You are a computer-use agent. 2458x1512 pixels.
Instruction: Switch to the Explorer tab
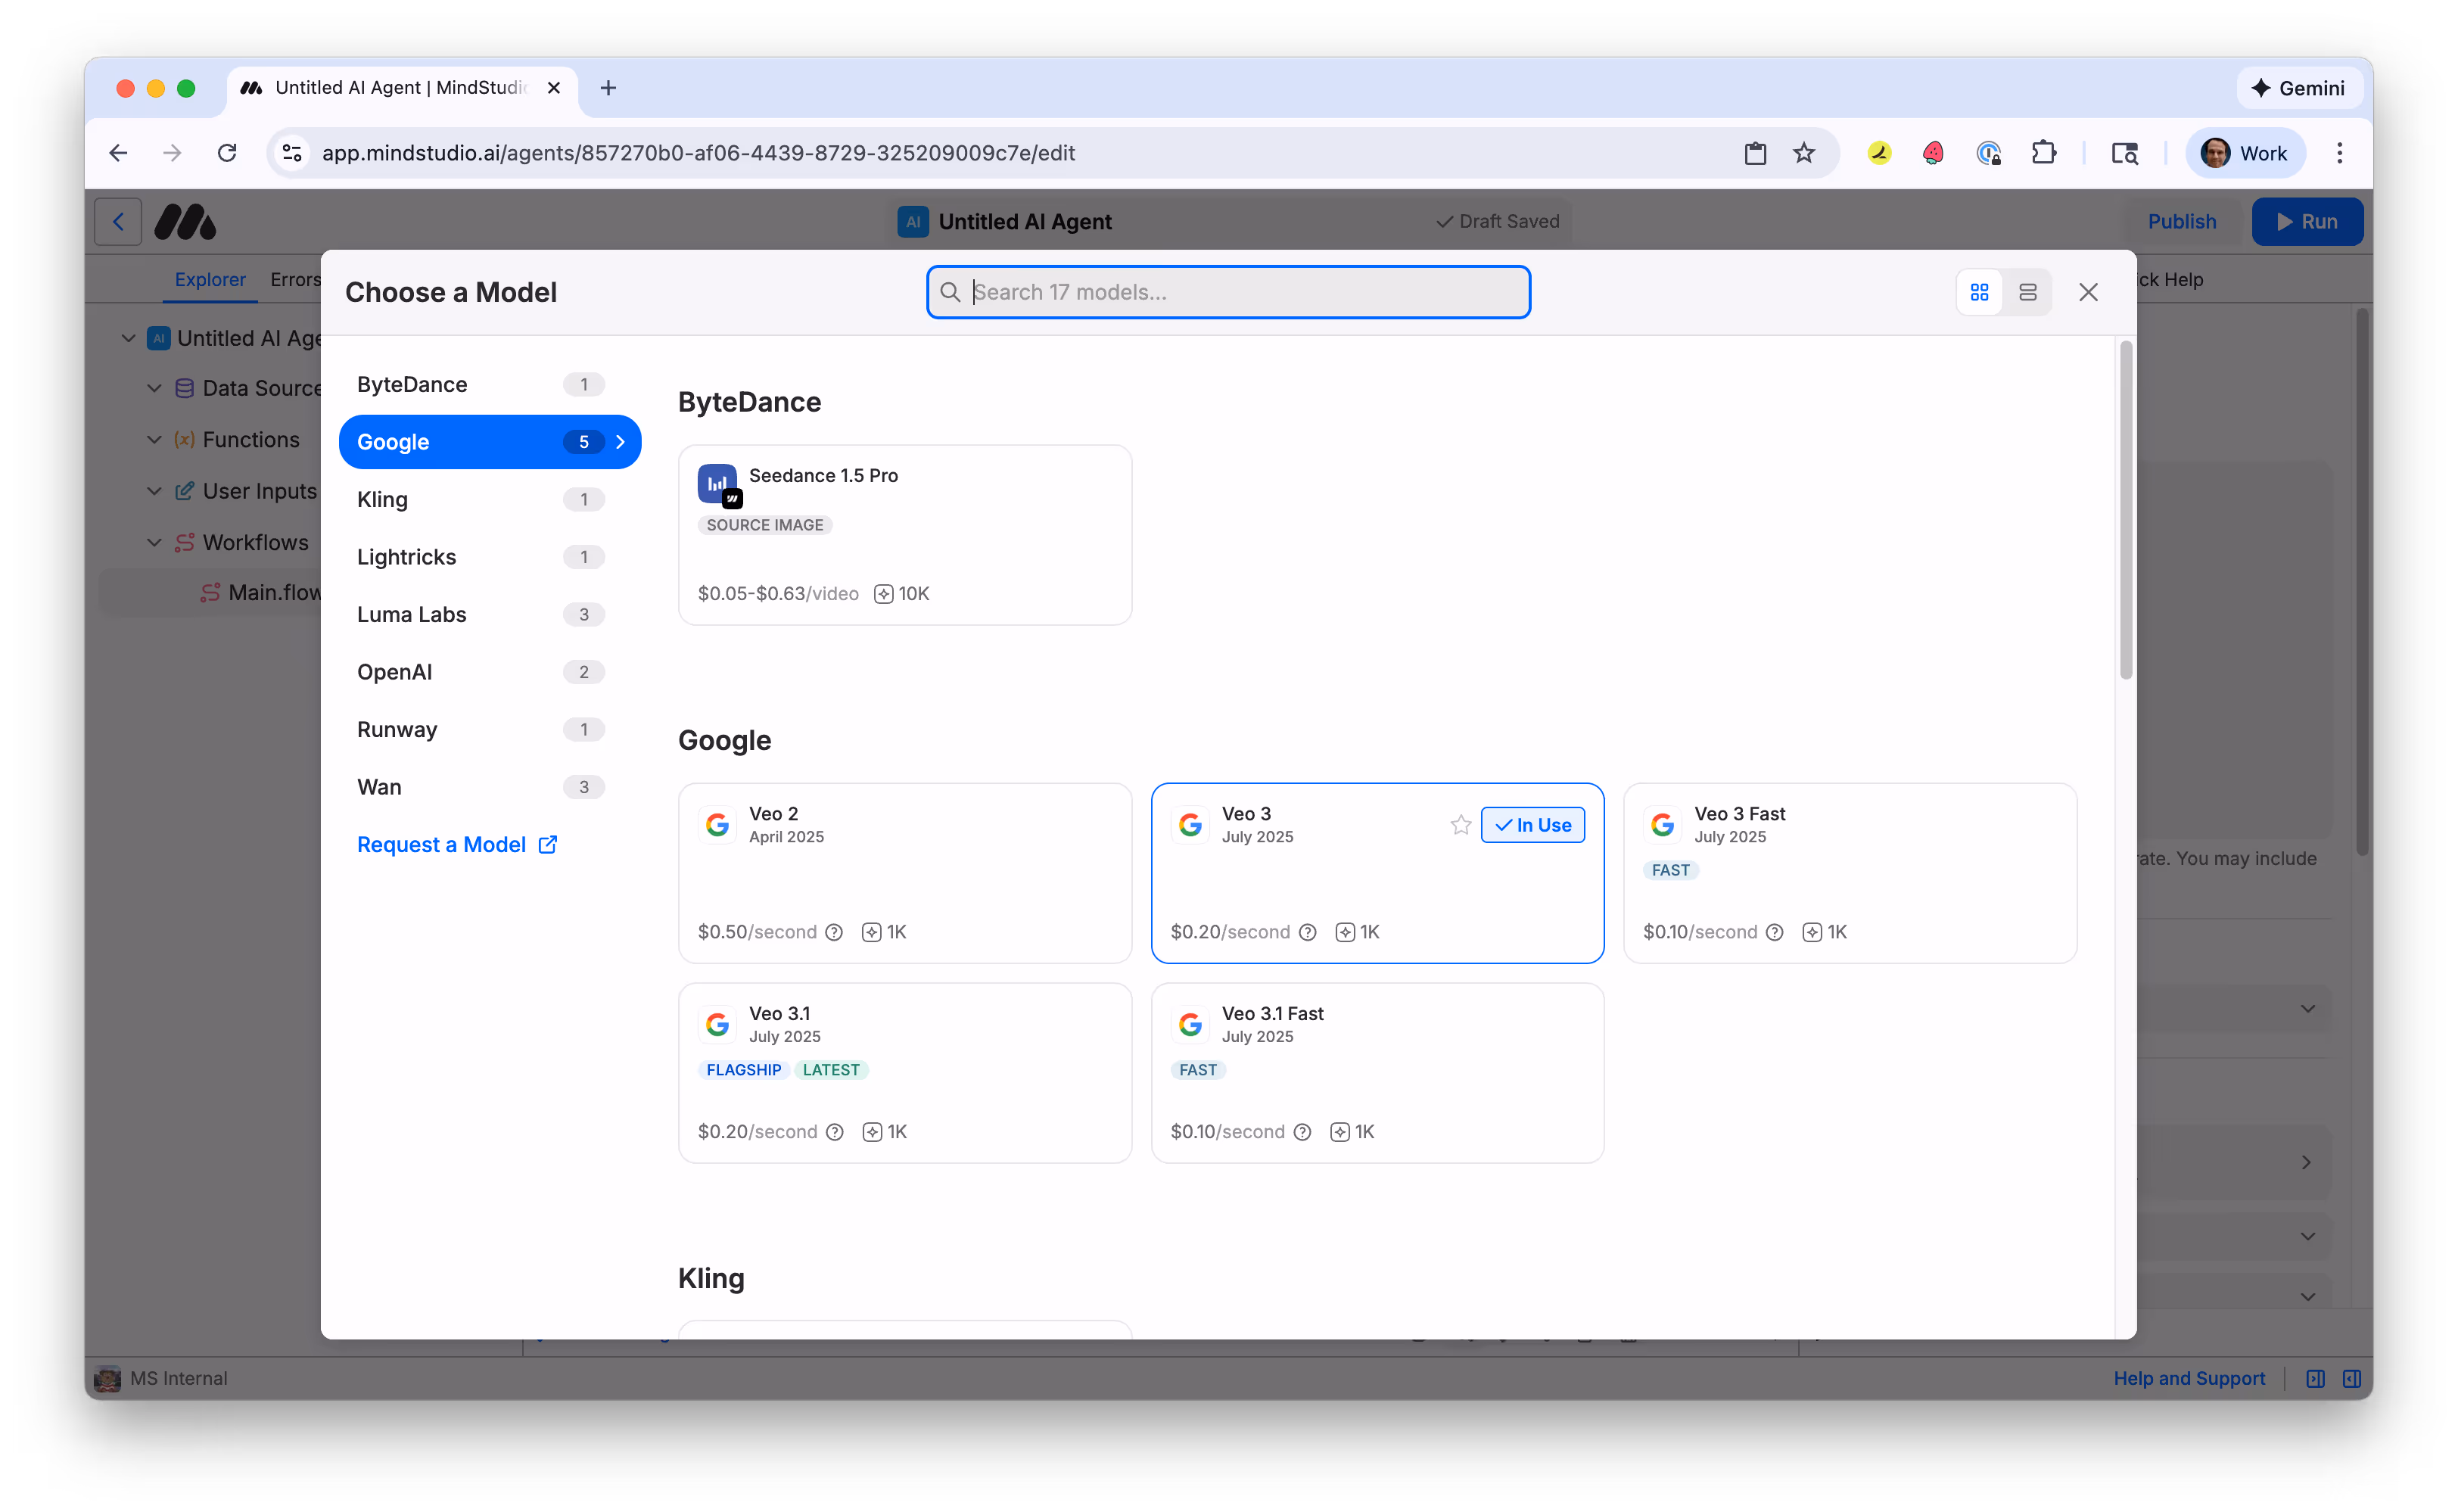[x=209, y=280]
